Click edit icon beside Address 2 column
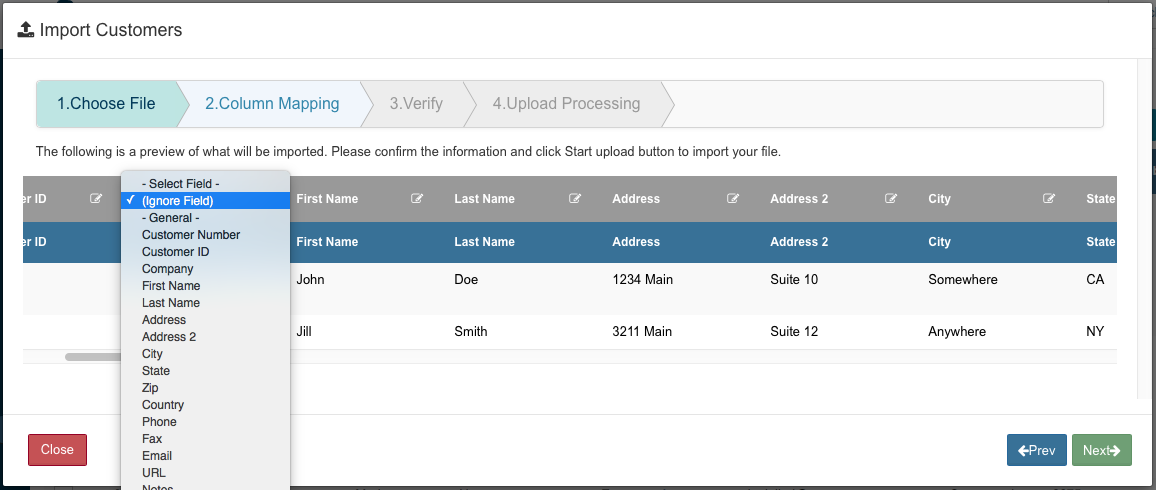The width and height of the screenshot is (1156, 490). click(891, 199)
